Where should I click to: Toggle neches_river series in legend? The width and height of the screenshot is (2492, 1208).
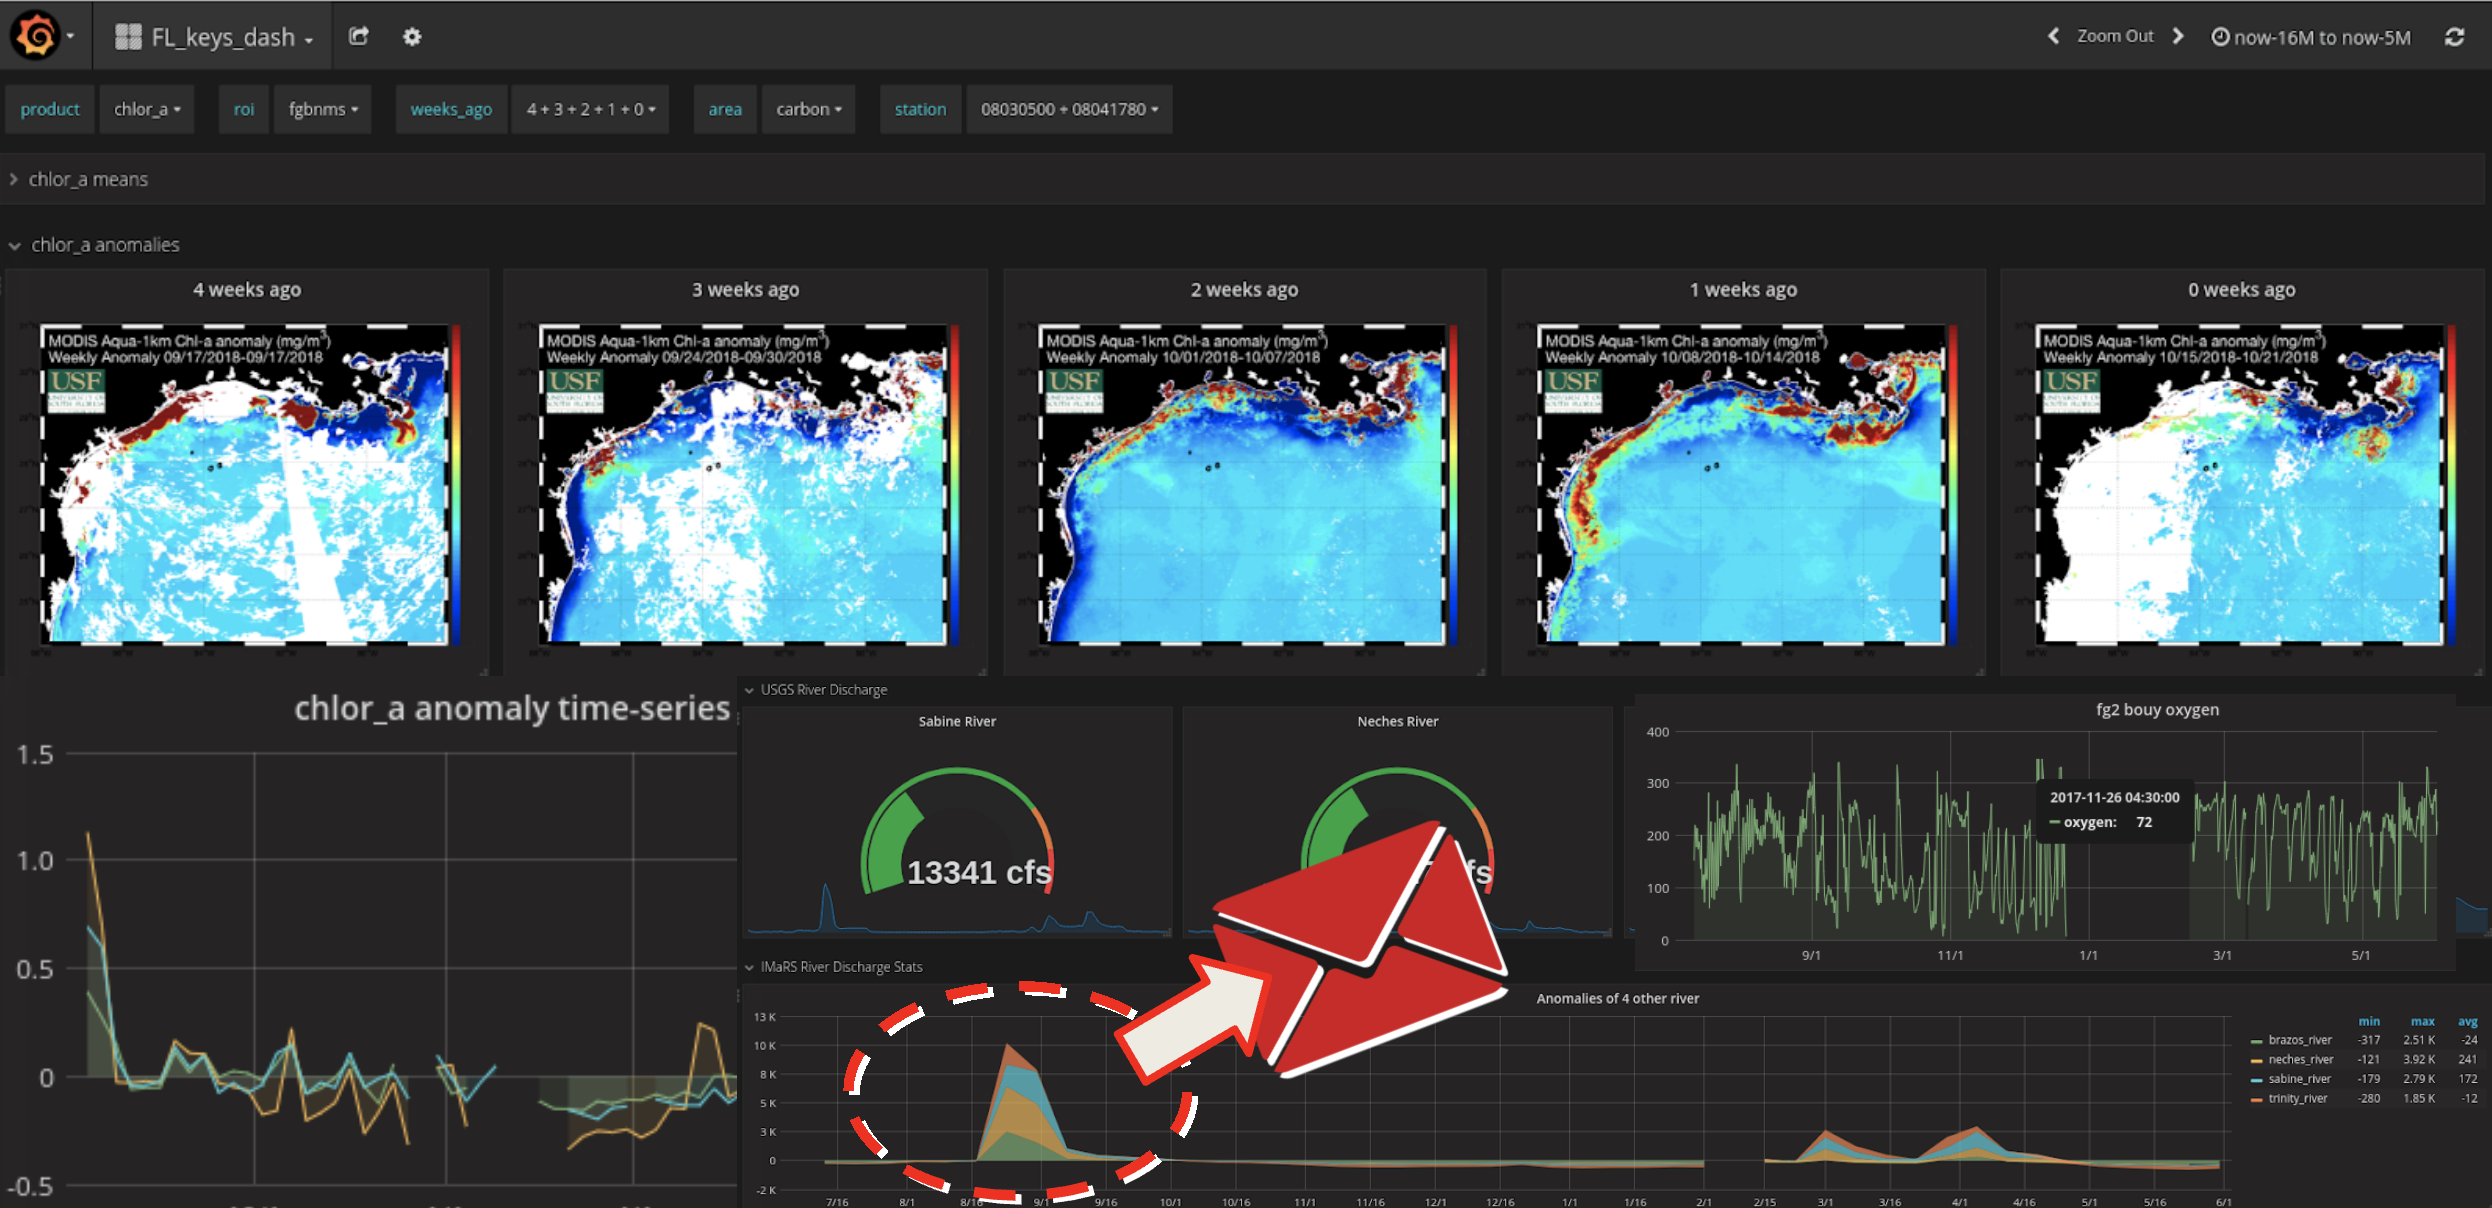2300,1059
